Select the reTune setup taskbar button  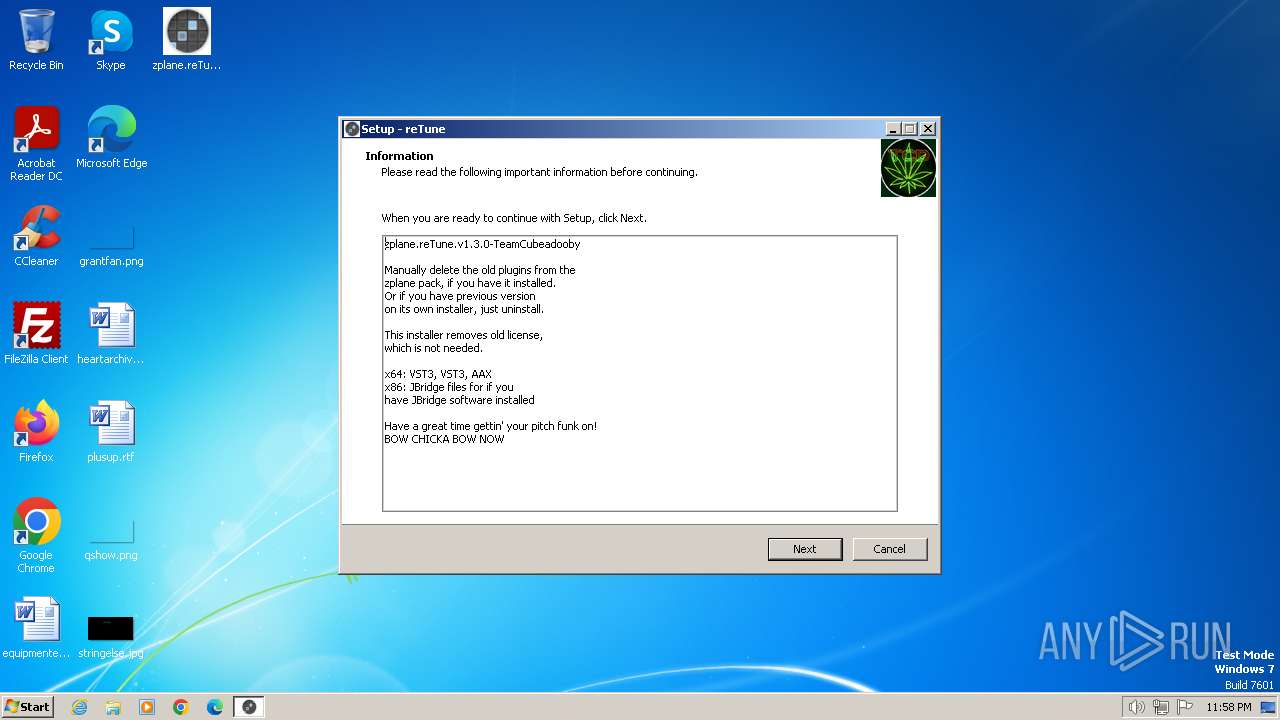[249, 707]
